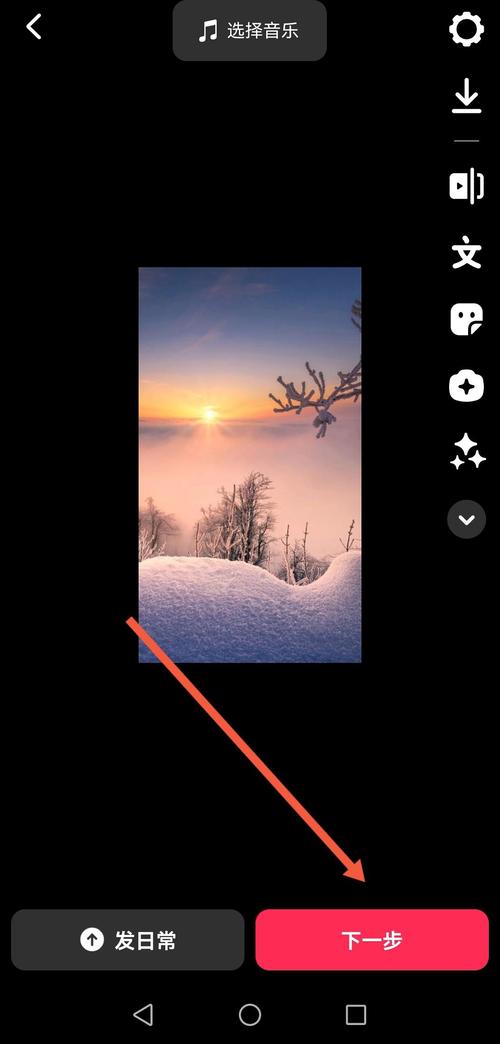The height and width of the screenshot is (1044, 500).
Task: Go back using the top-left arrow
Action: click(x=33, y=27)
